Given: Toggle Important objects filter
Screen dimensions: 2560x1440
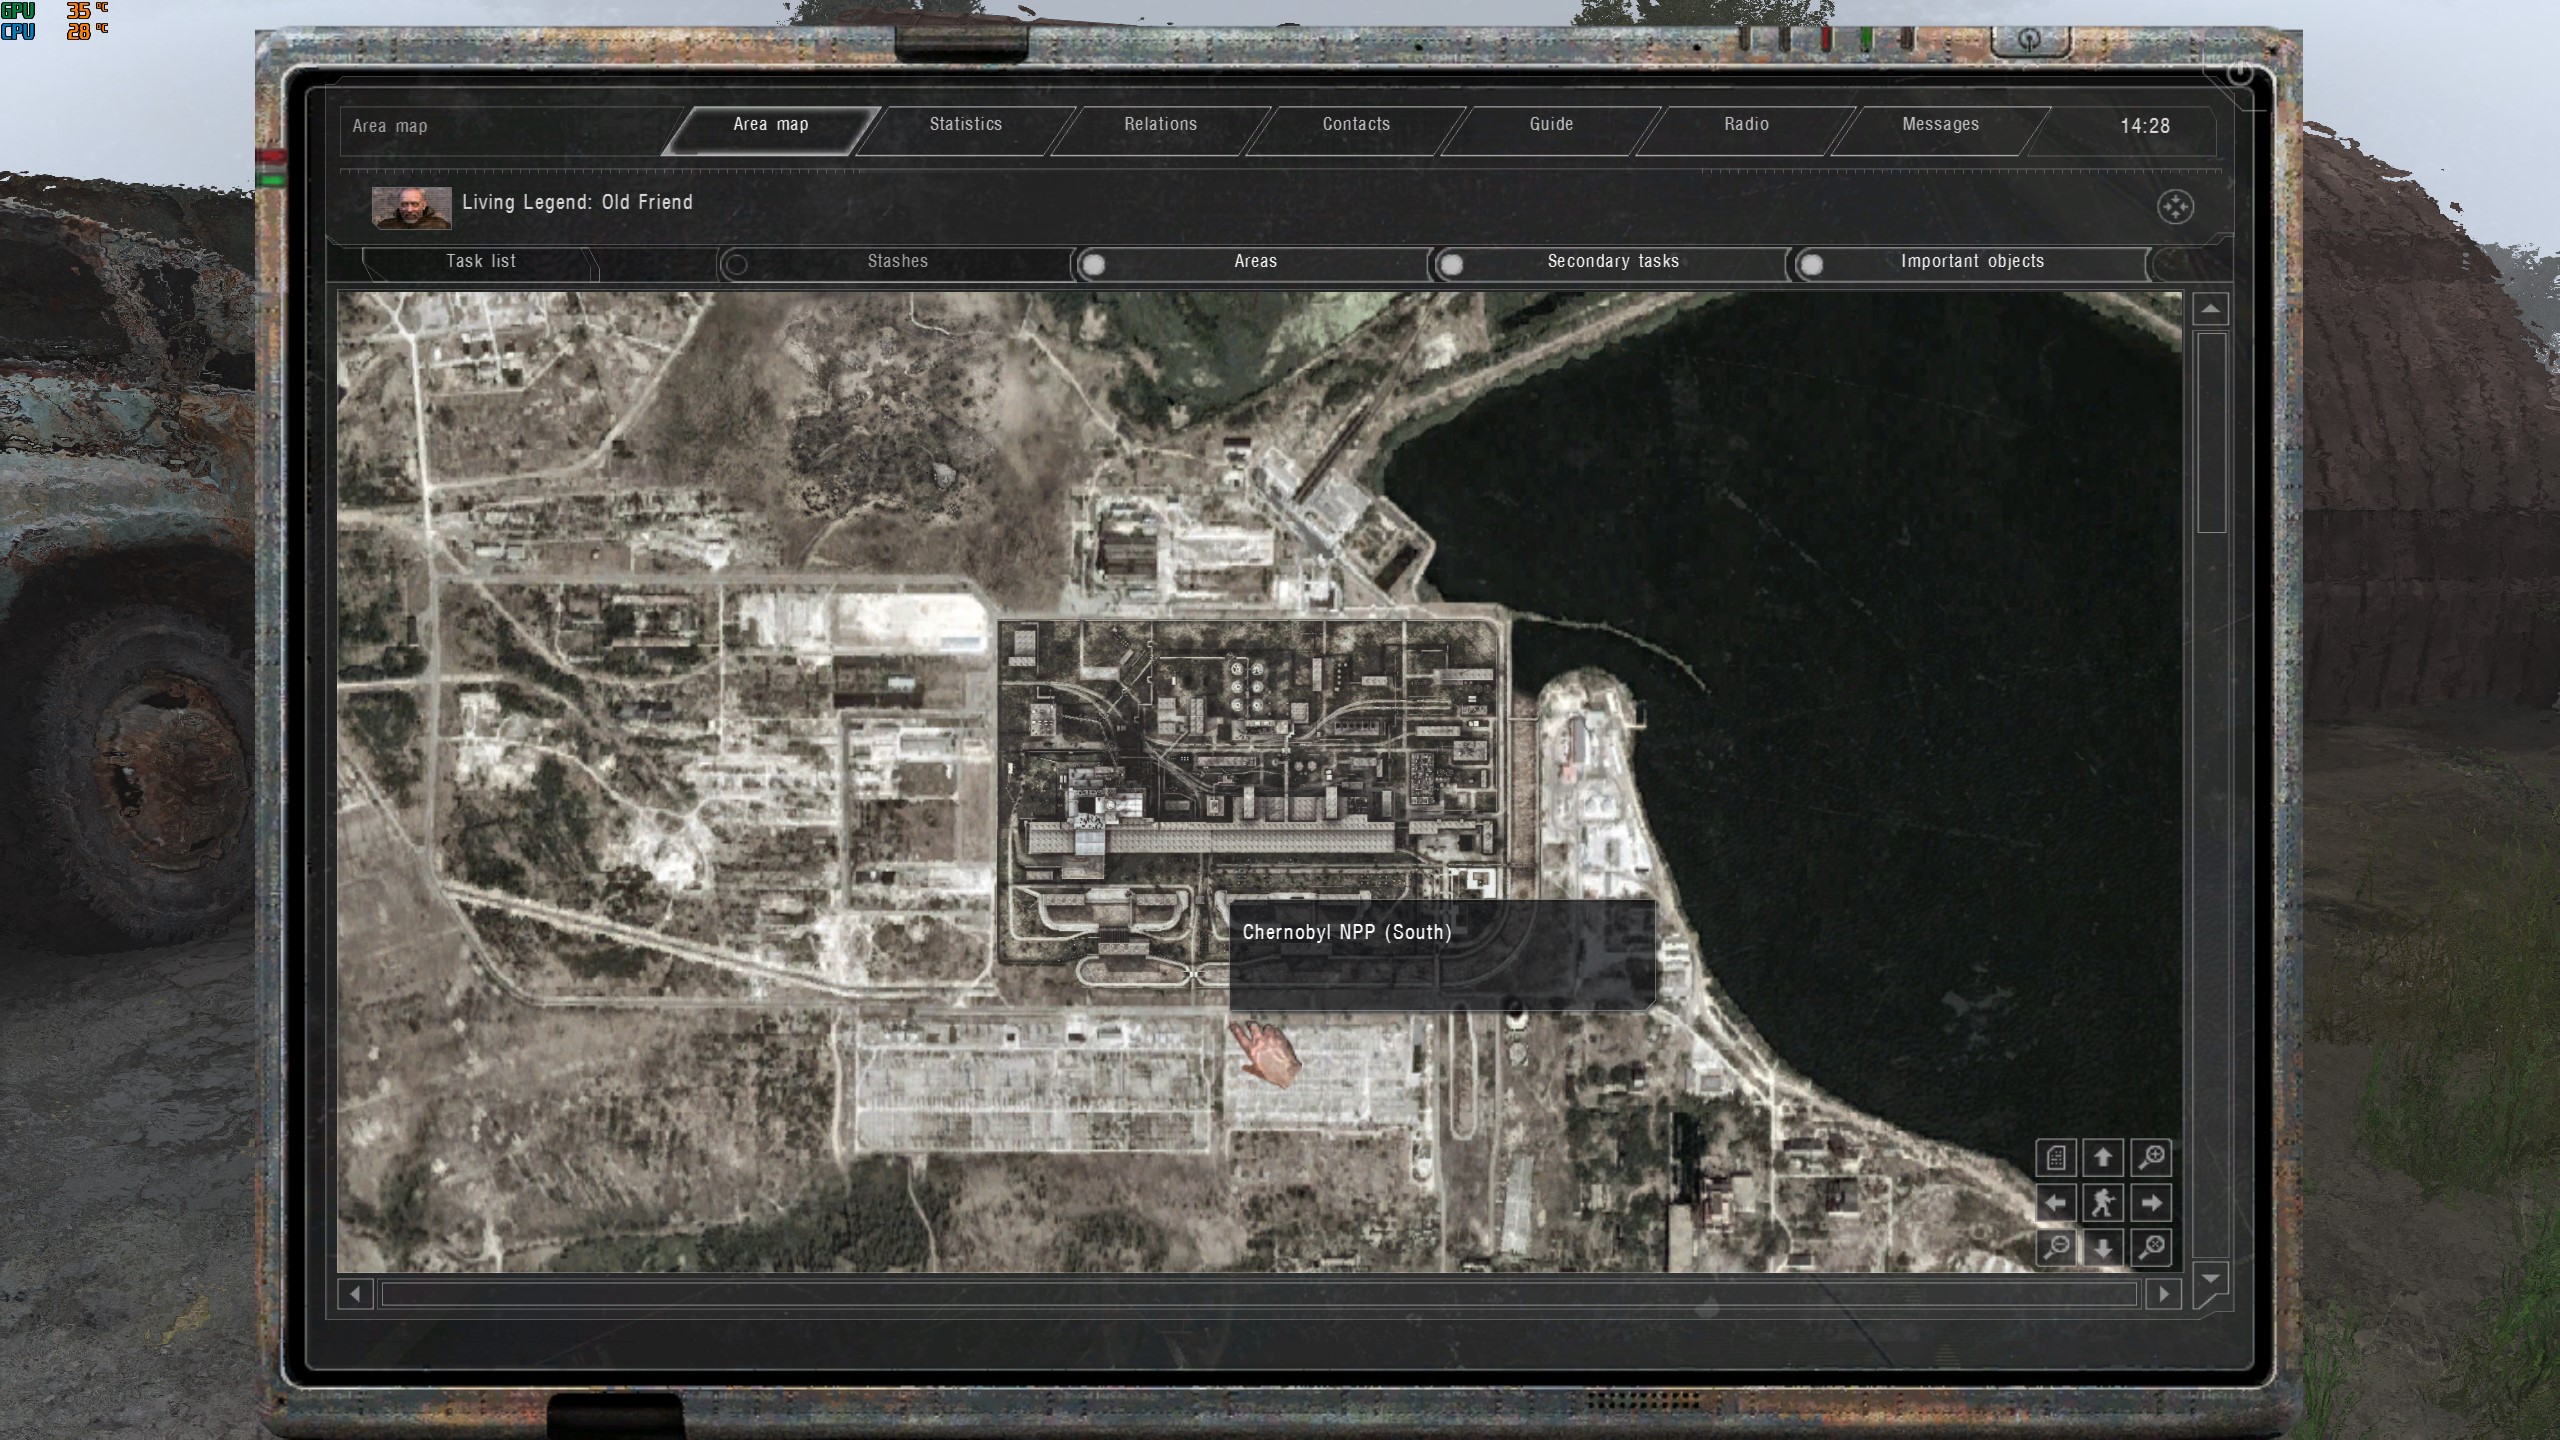Looking at the screenshot, I should [1810, 264].
